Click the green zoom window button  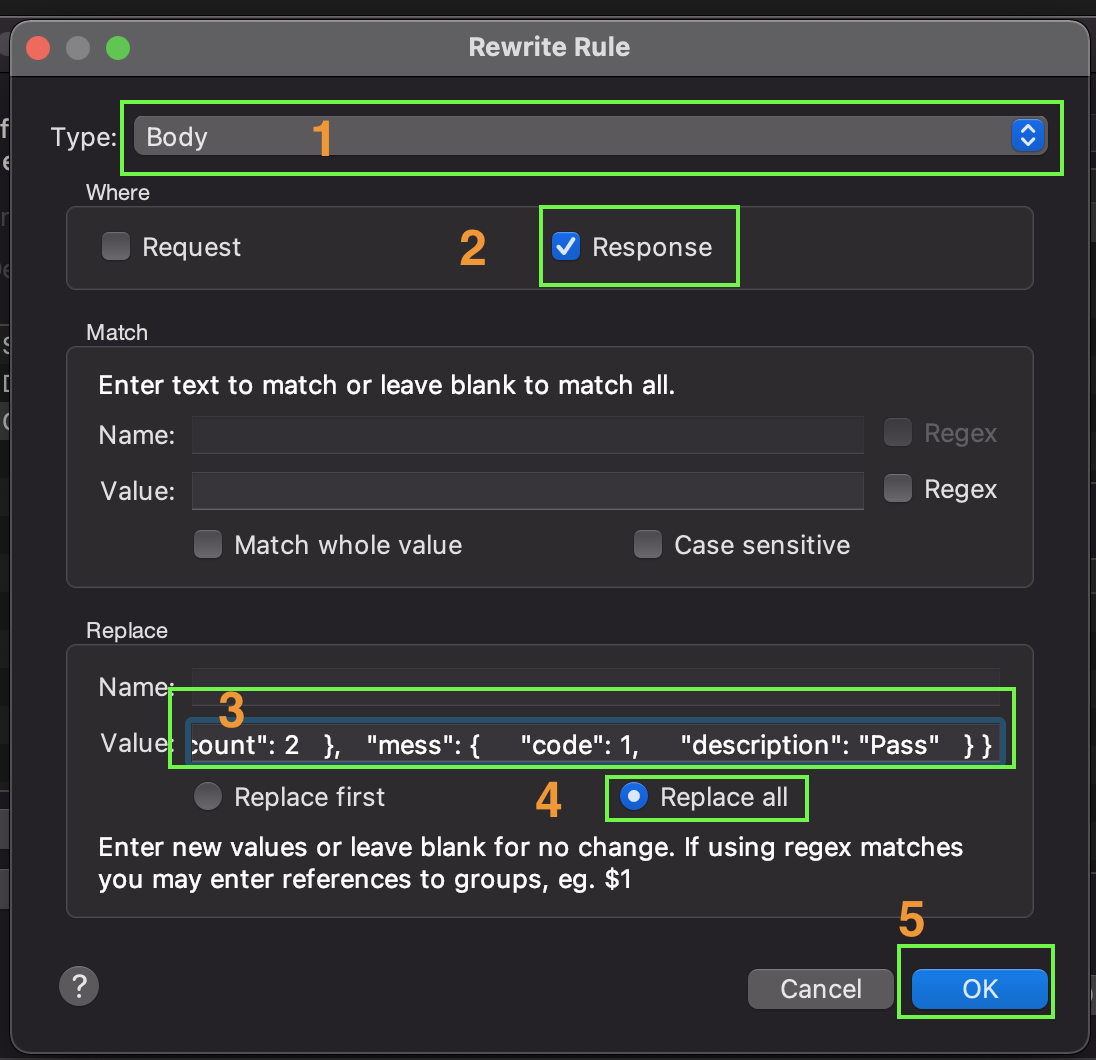(x=117, y=48)
